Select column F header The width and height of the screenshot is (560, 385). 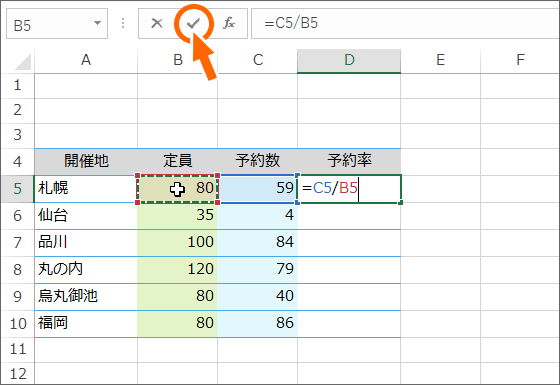(520, 61)
